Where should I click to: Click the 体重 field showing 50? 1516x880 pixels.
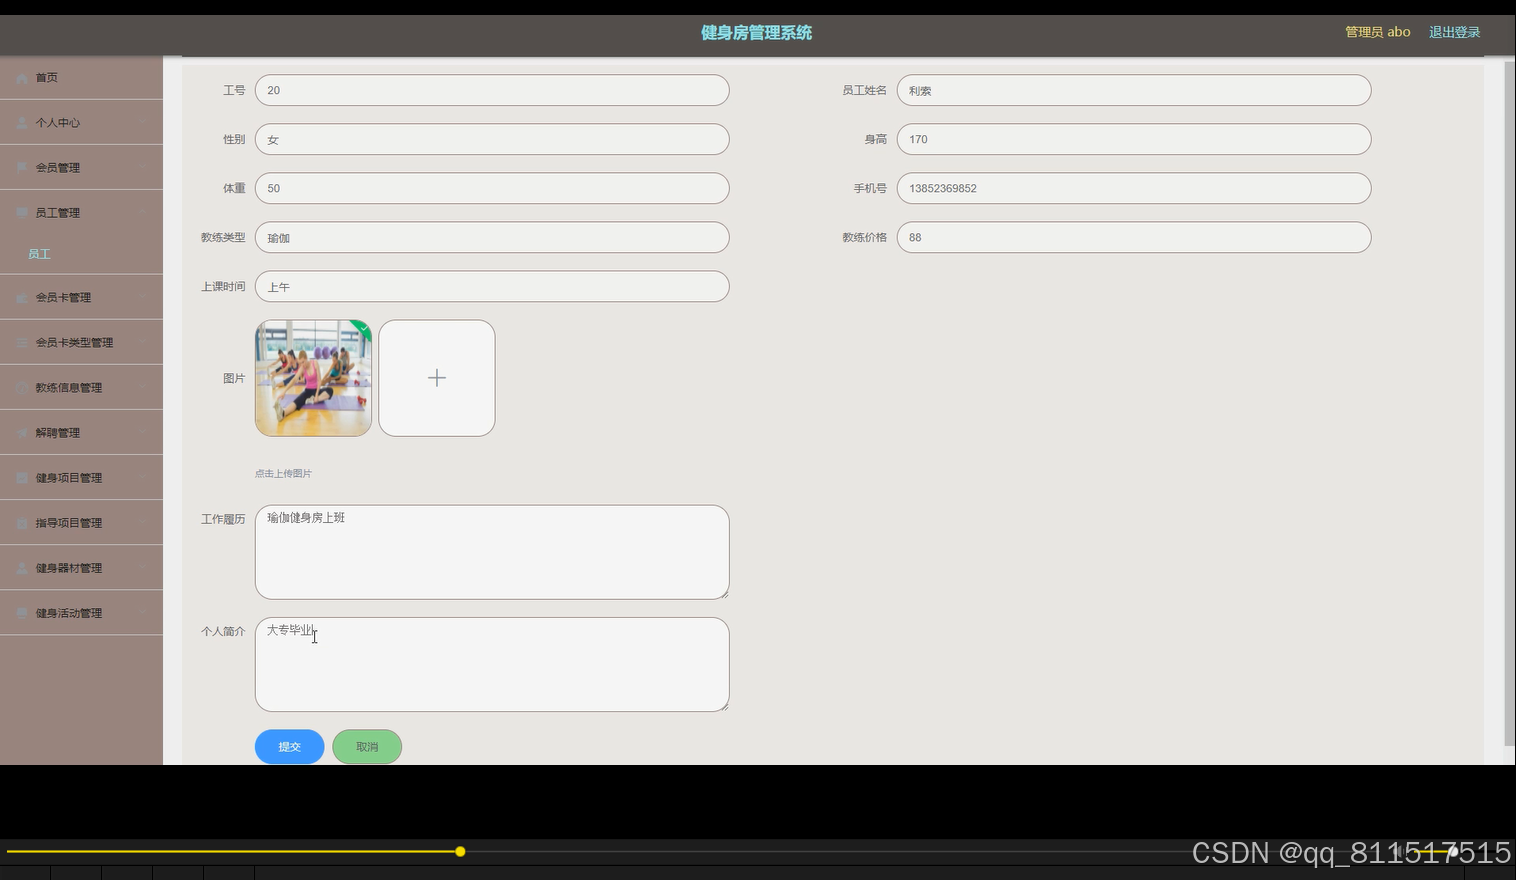[x=492, y=188]
